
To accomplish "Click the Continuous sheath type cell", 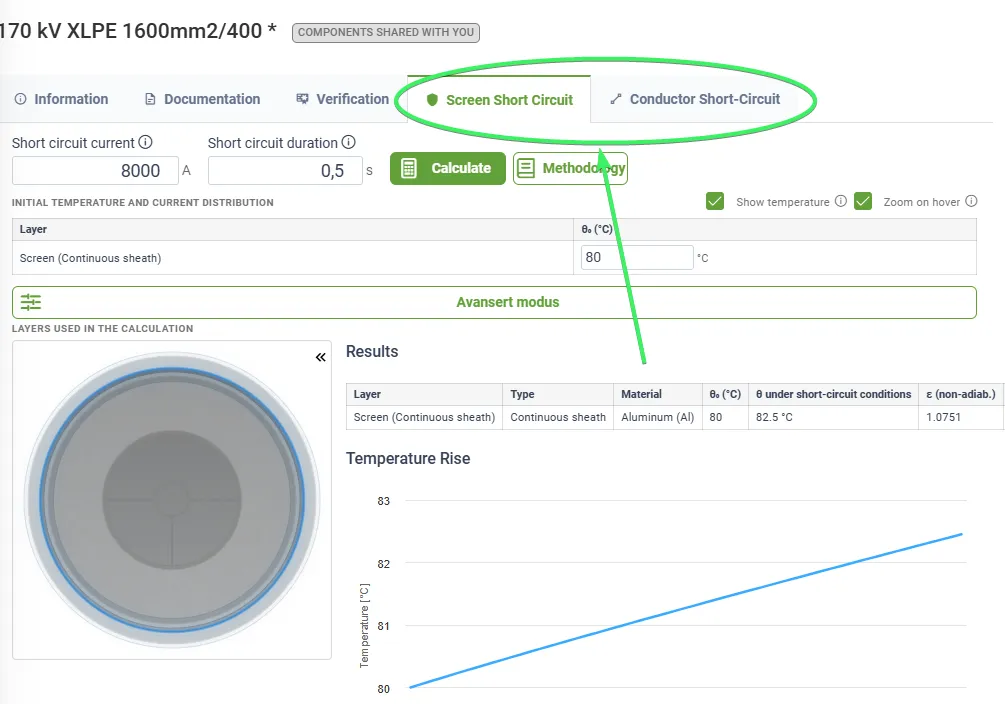I will tap(558, 417).
